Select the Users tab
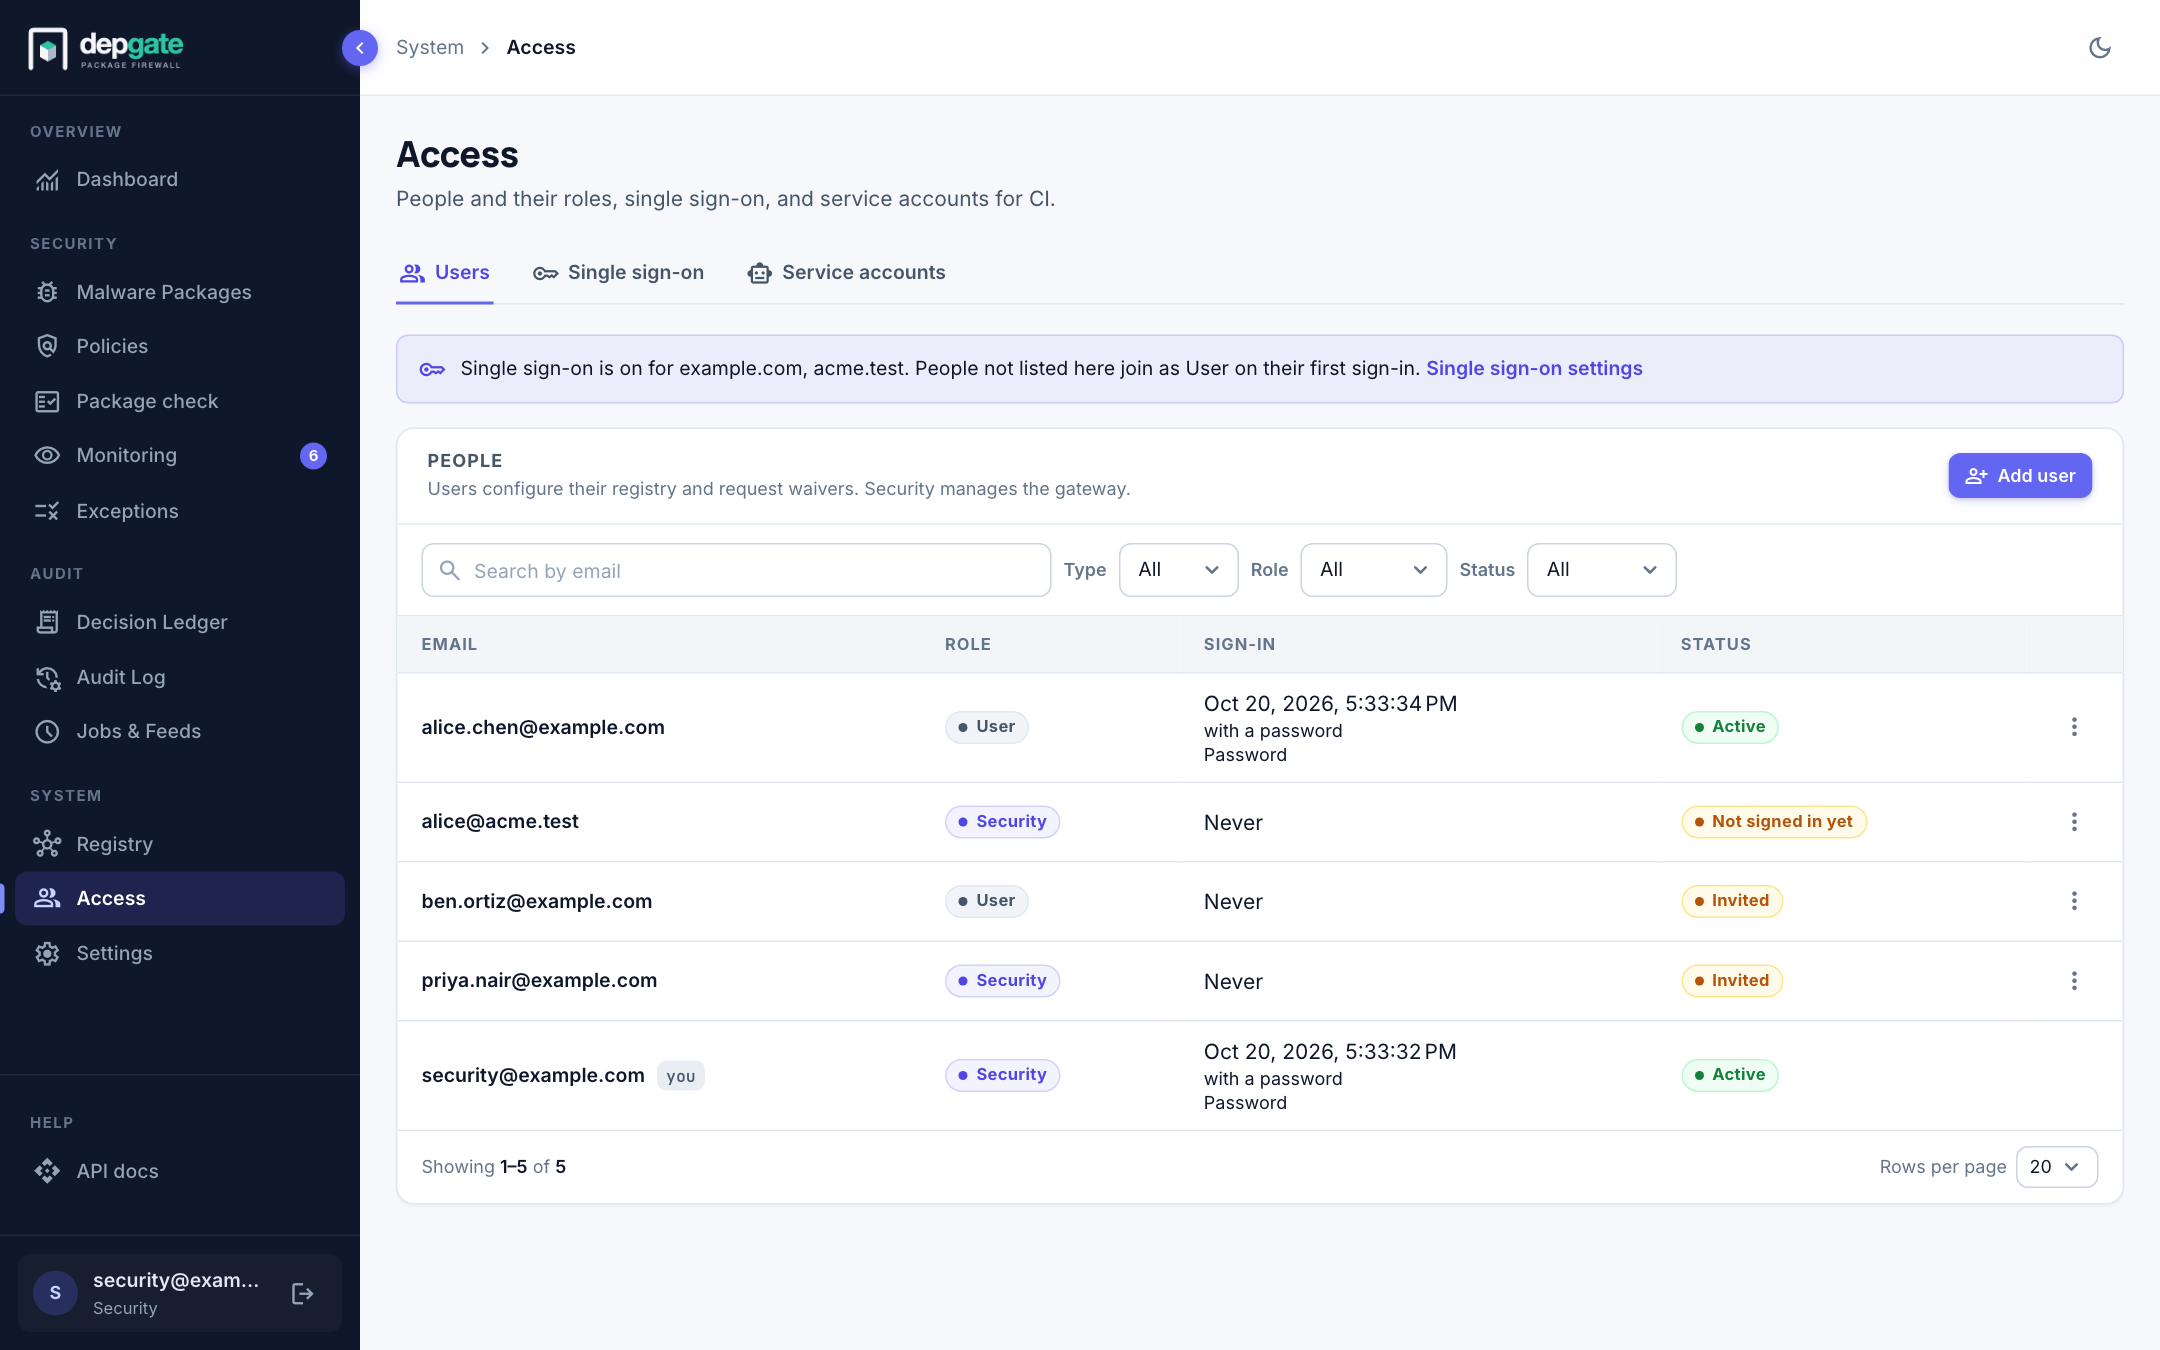The height and width of the screenshot is (1350, 2160). (445, 273)
